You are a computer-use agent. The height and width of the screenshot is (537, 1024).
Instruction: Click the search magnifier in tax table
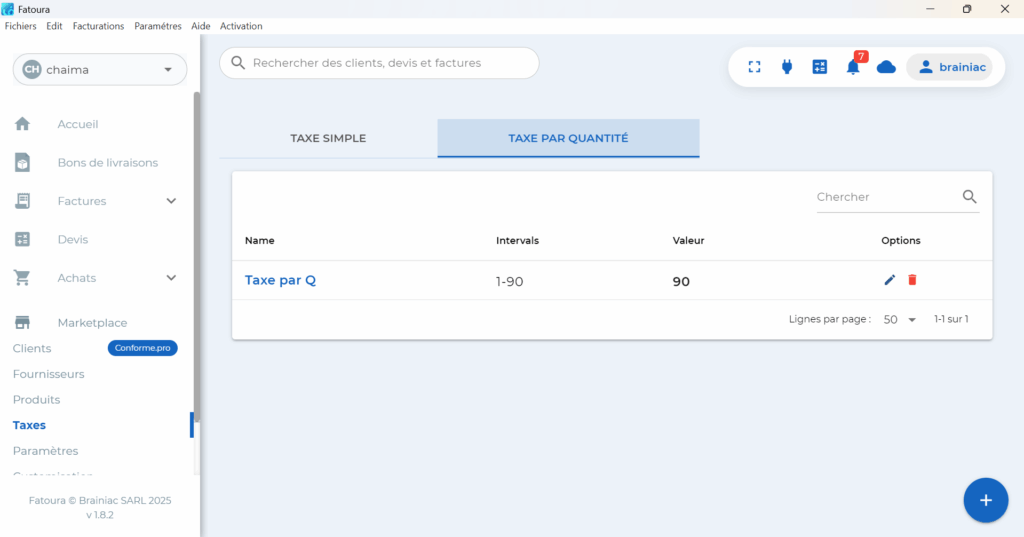click(969, 197)
